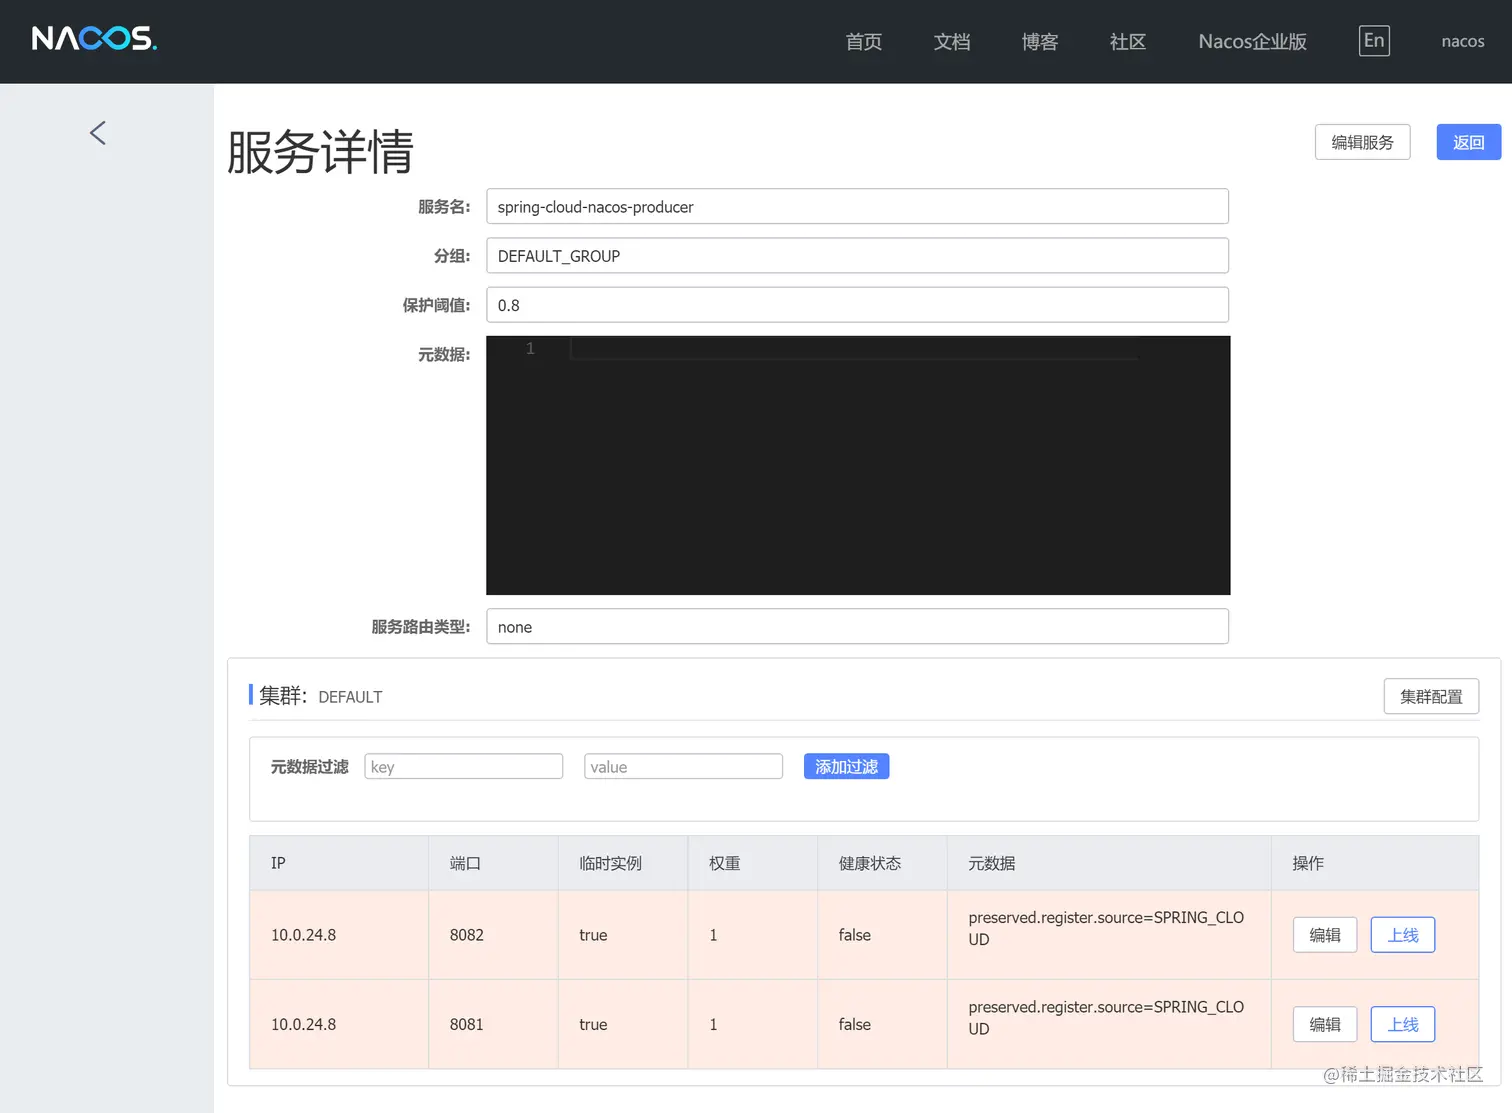Click metadata text in 8081 row
The width and height of the screenshot is (1512, 1113).
[x=1106, y=1018]
